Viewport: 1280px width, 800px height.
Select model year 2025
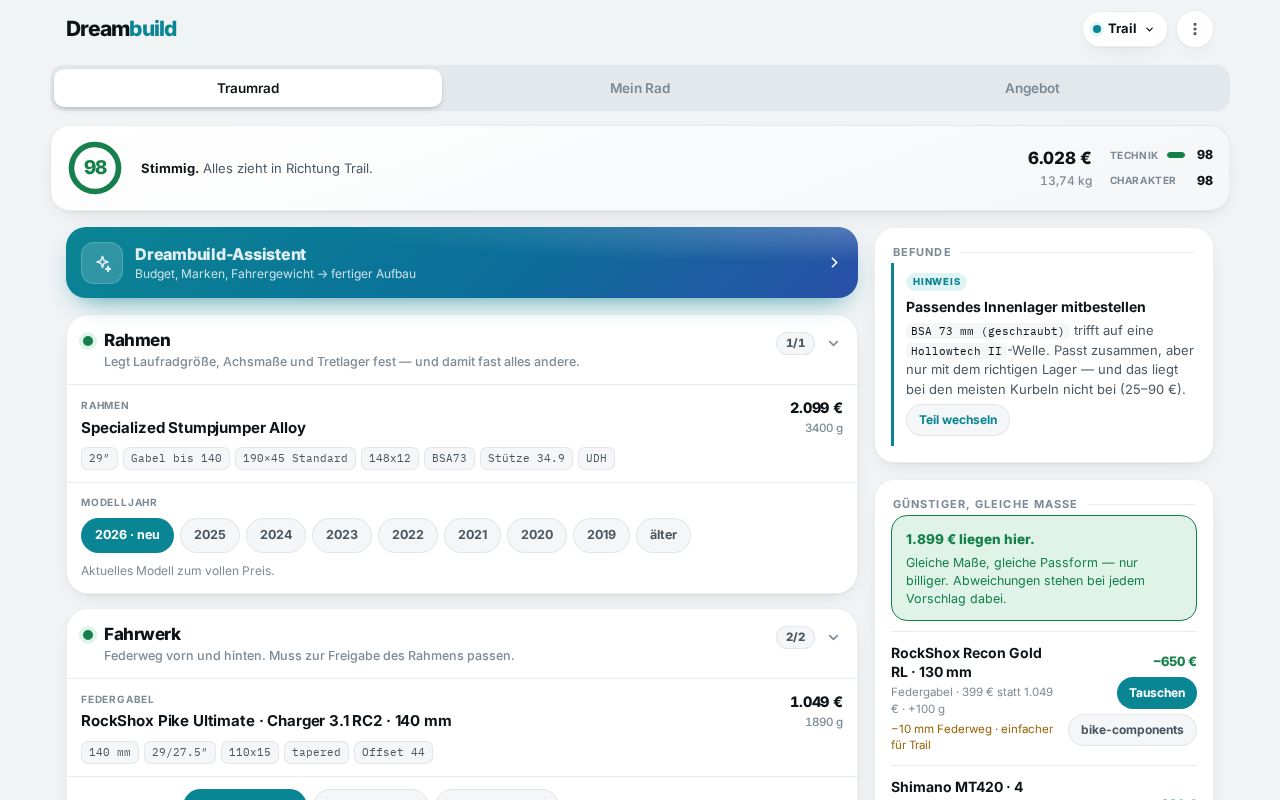(x=210, y=535)
